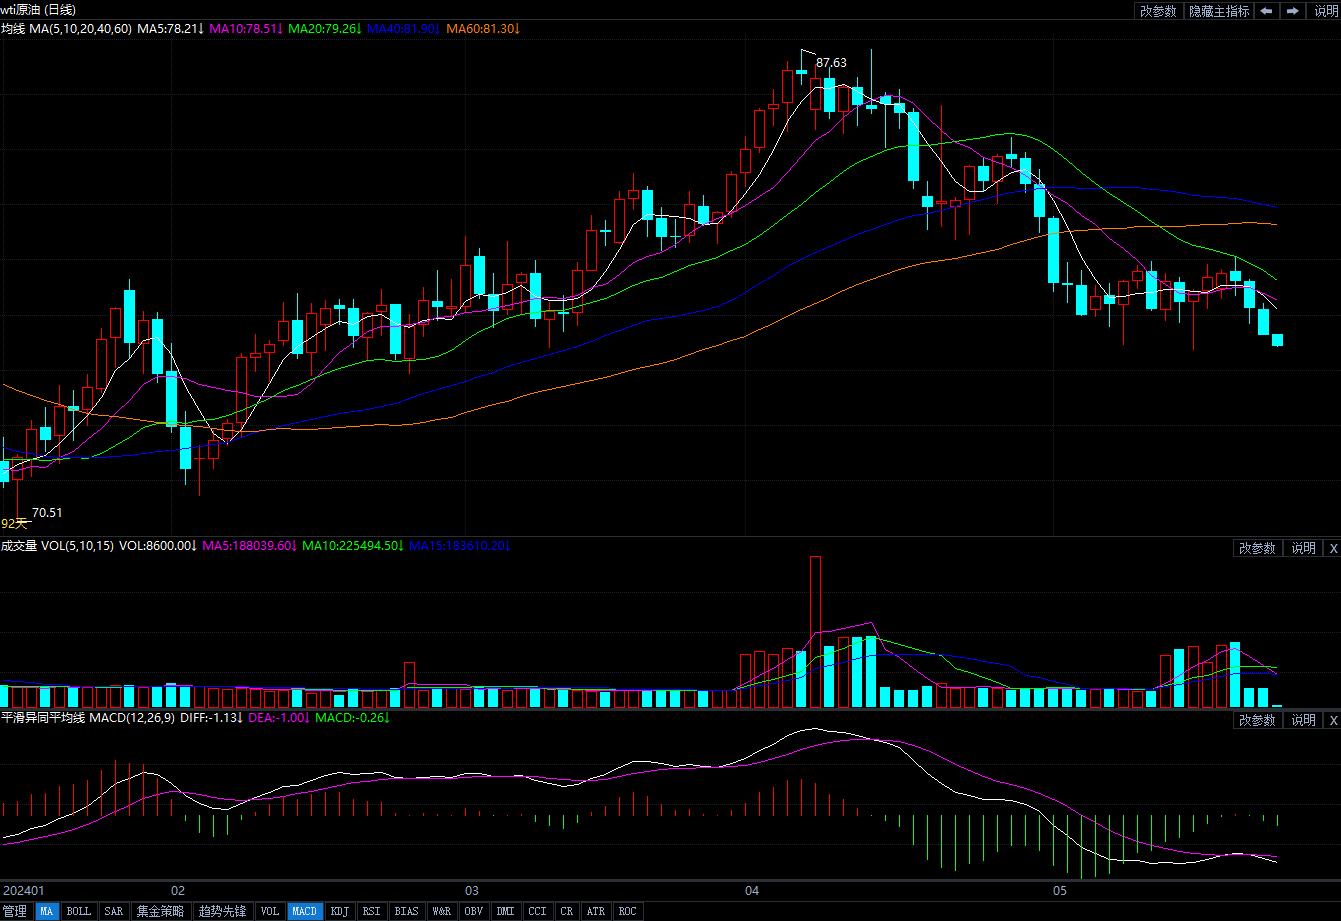
Task: Click the volume MA5:188039.60 label
Action: (250, 546)
